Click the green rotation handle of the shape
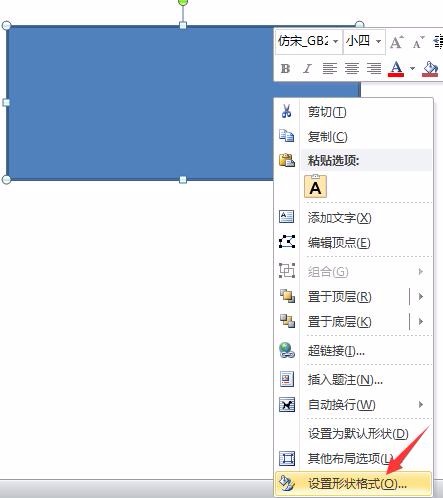This screenshot has height=498, width=443. pyautogui.click(x=183, y=2)
